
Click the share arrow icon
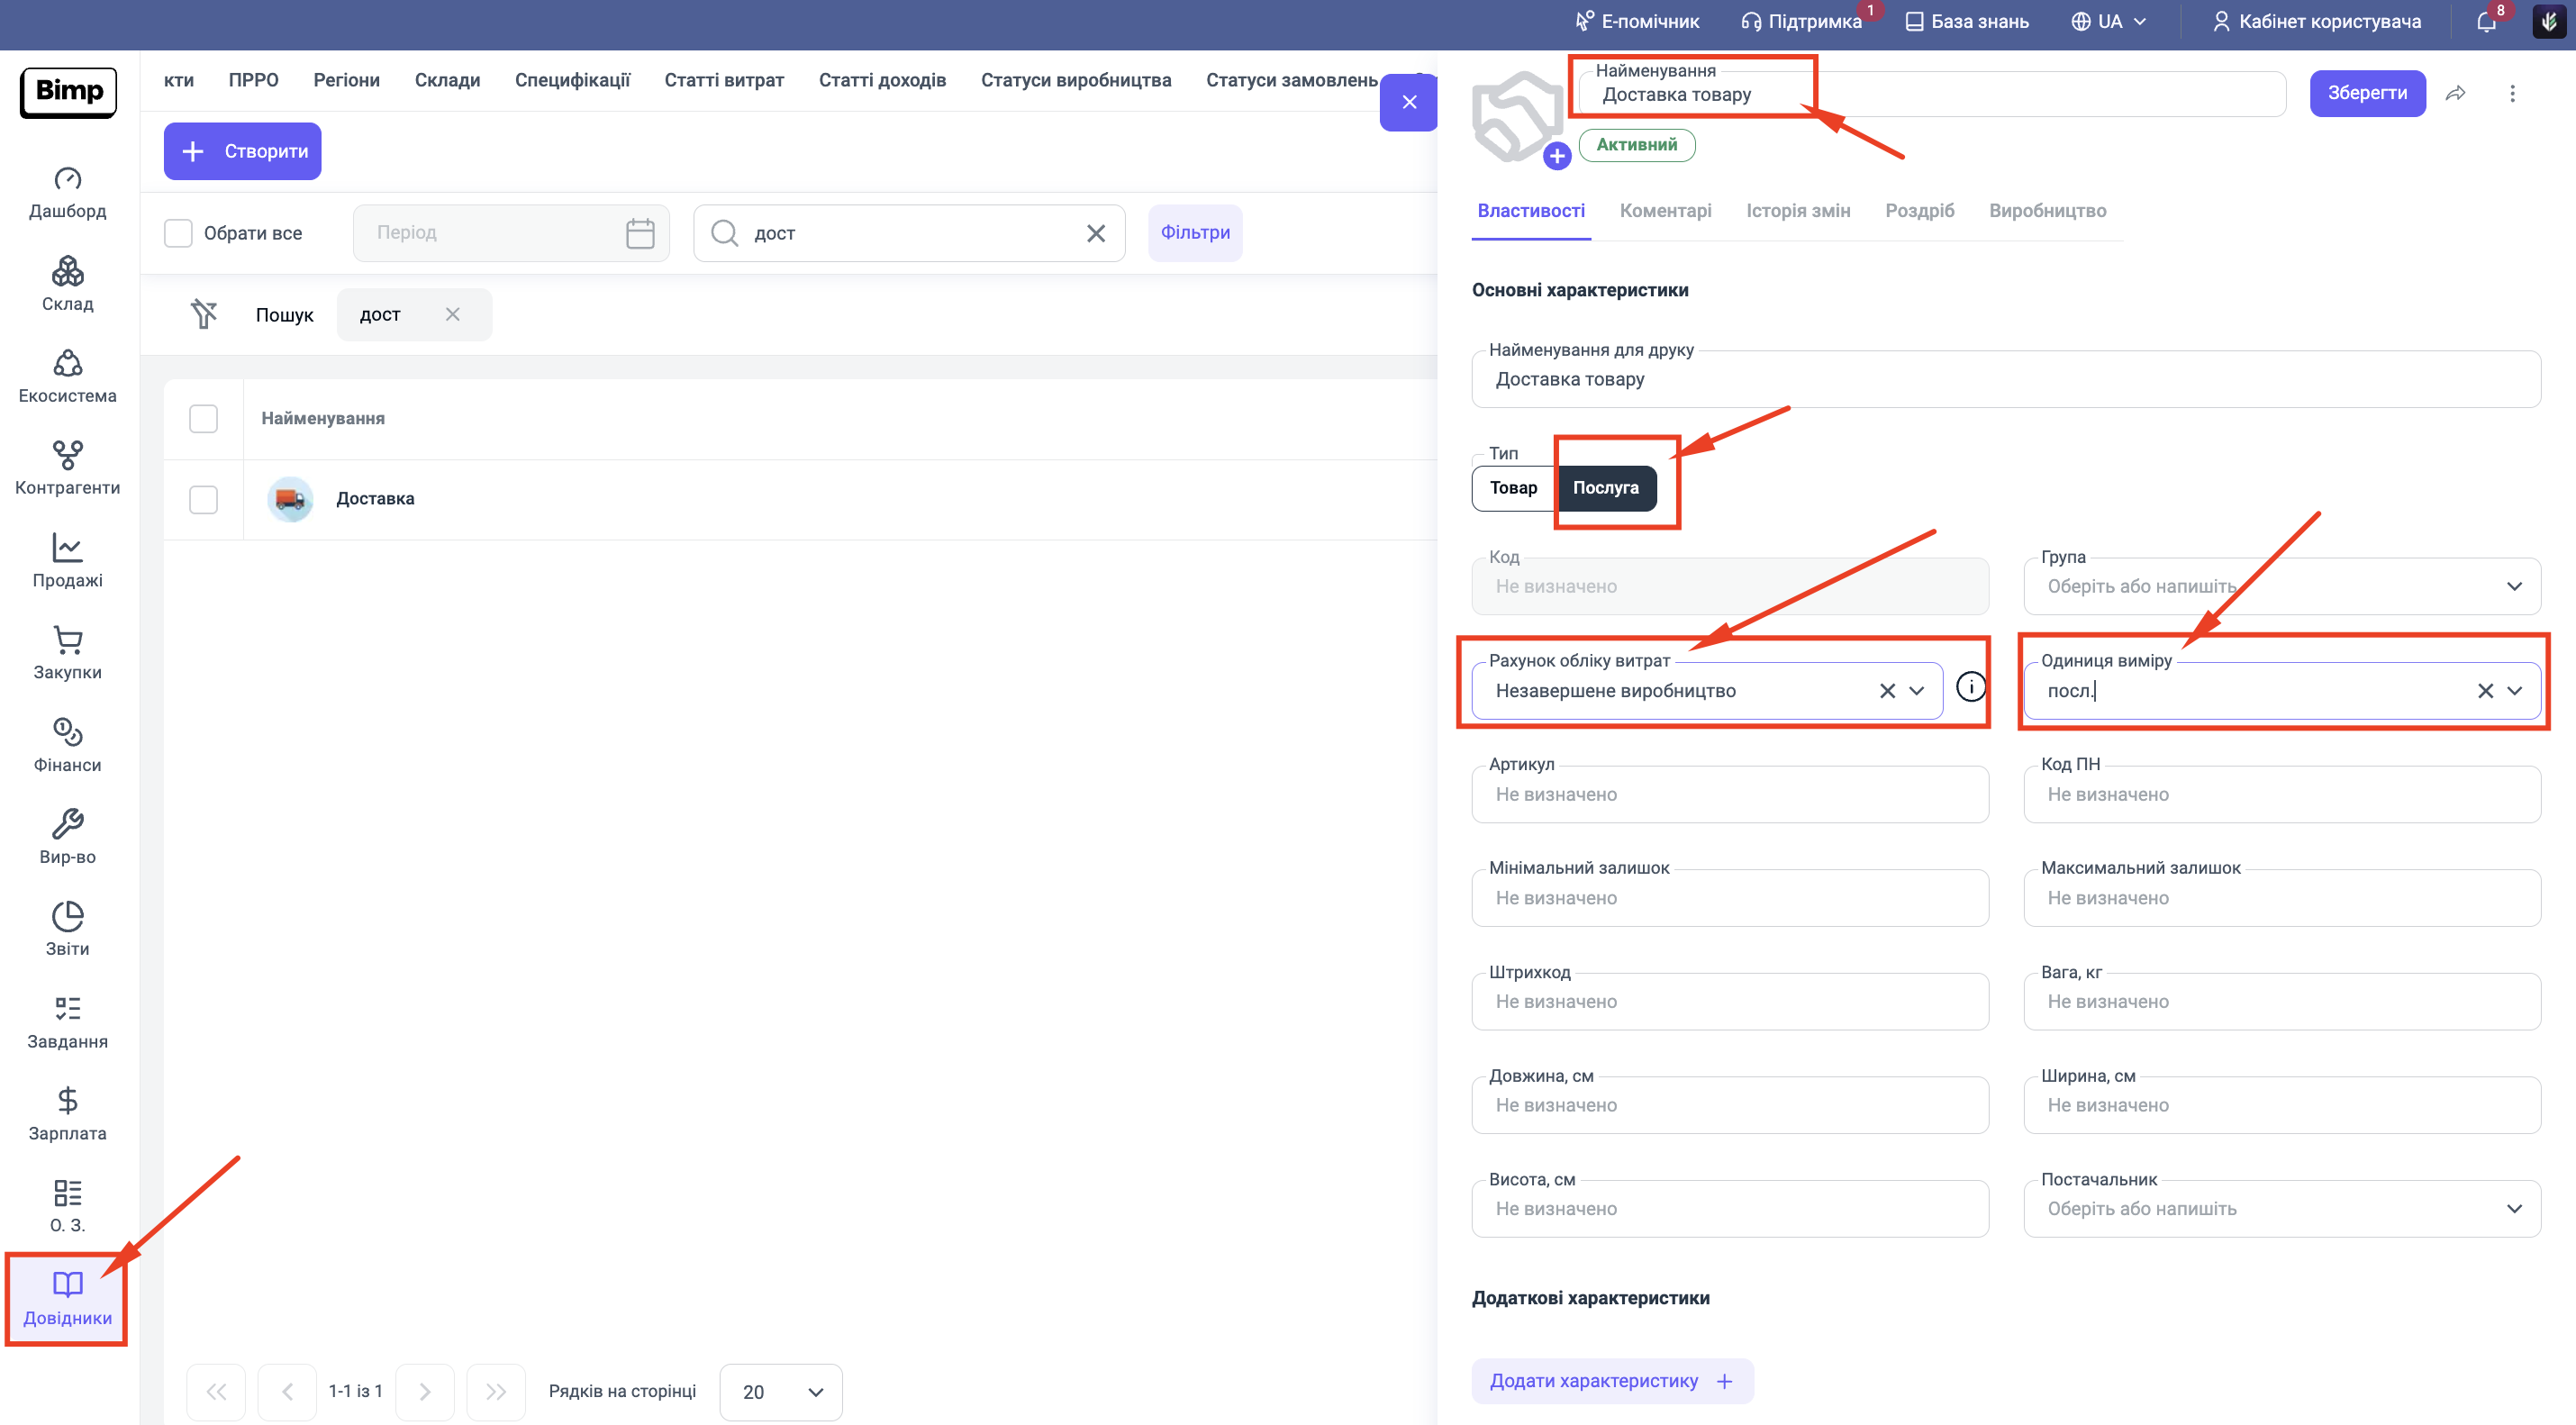(2455, 93)
